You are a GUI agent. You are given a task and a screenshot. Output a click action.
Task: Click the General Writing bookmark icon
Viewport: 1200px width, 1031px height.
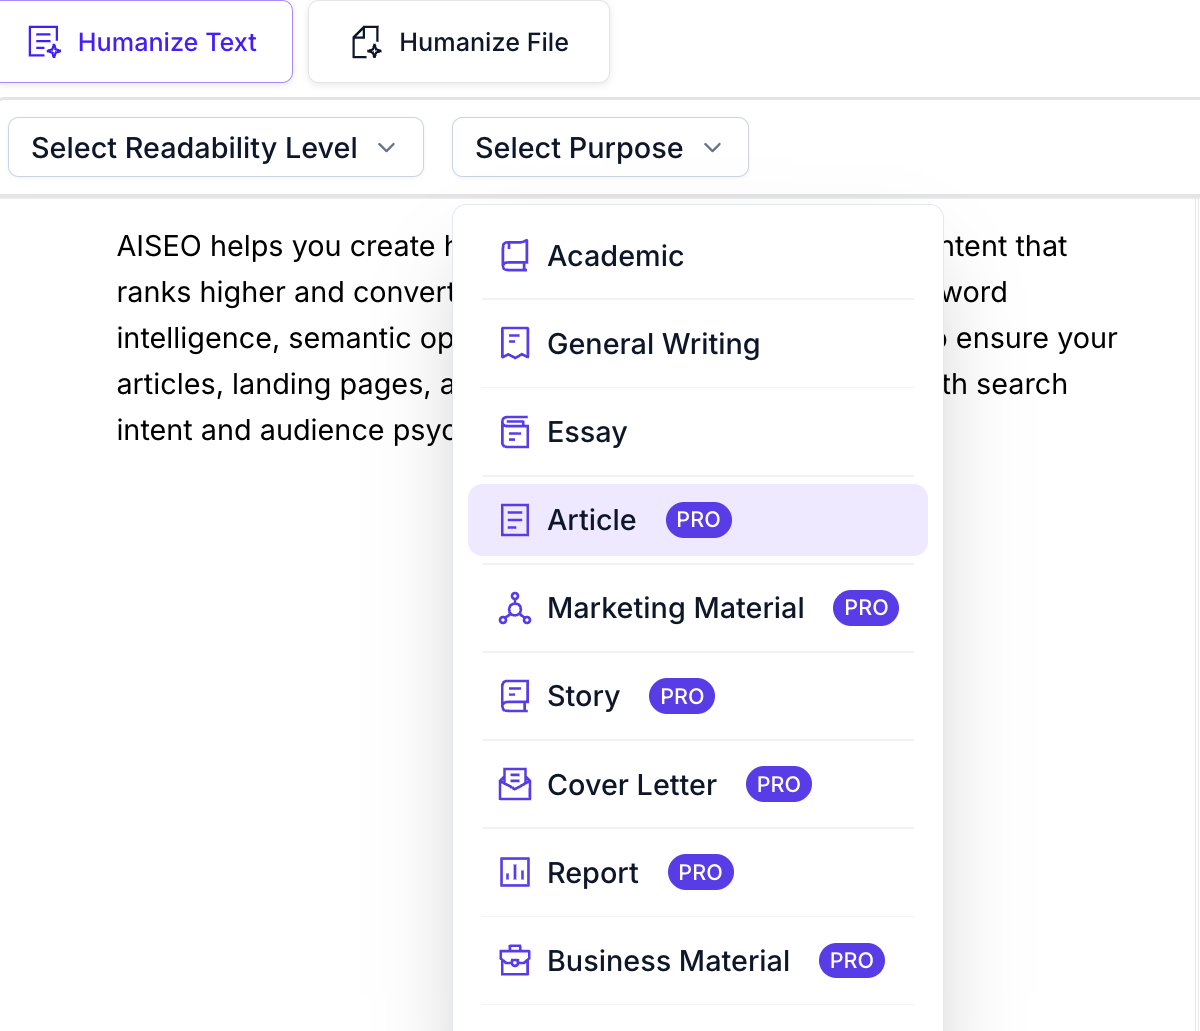point(515,344)
